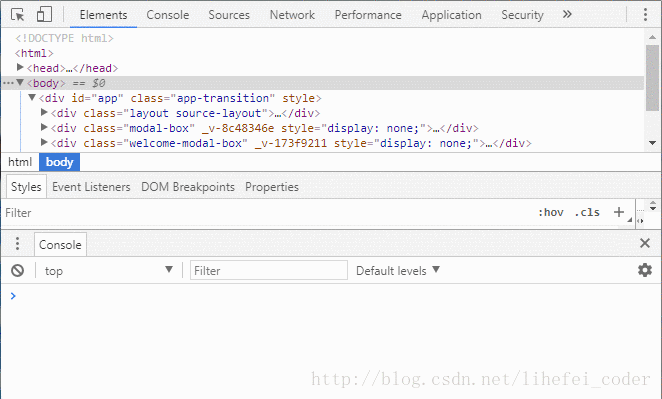662x399 pixels.
Task: Click the ellipsis beside the body row
Action: pyautogui.click(x=8, y=83)
